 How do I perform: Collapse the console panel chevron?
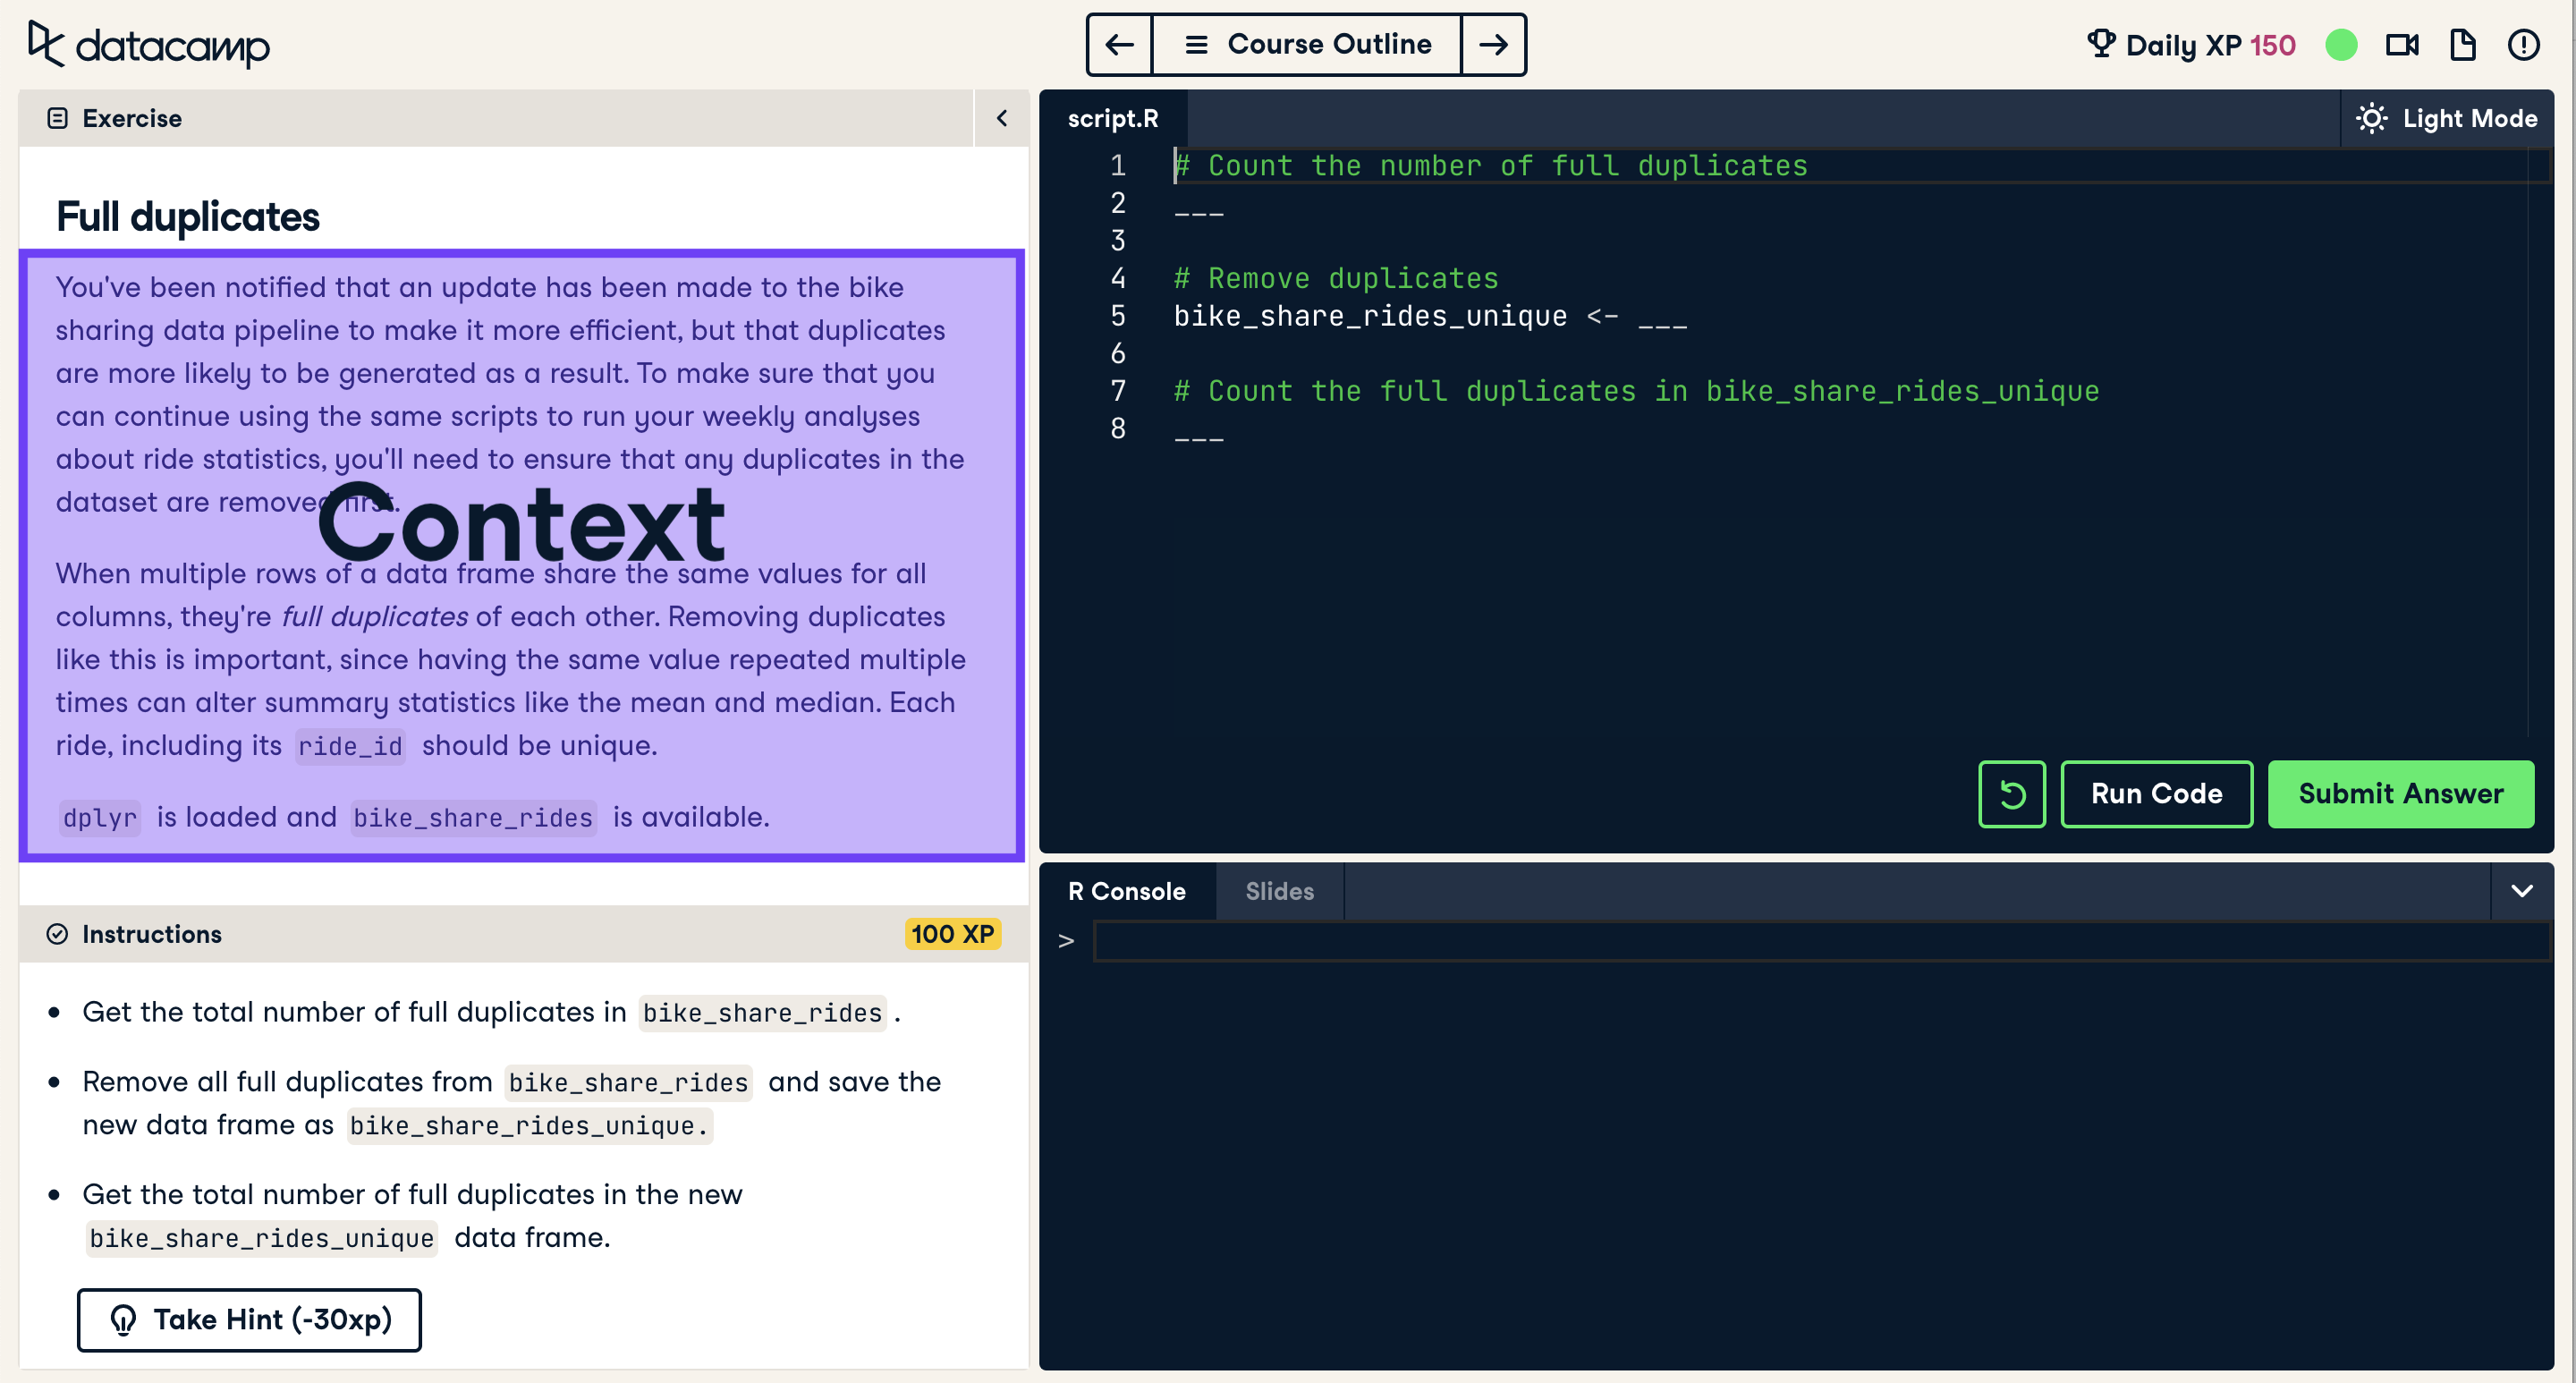(2521, 891)
